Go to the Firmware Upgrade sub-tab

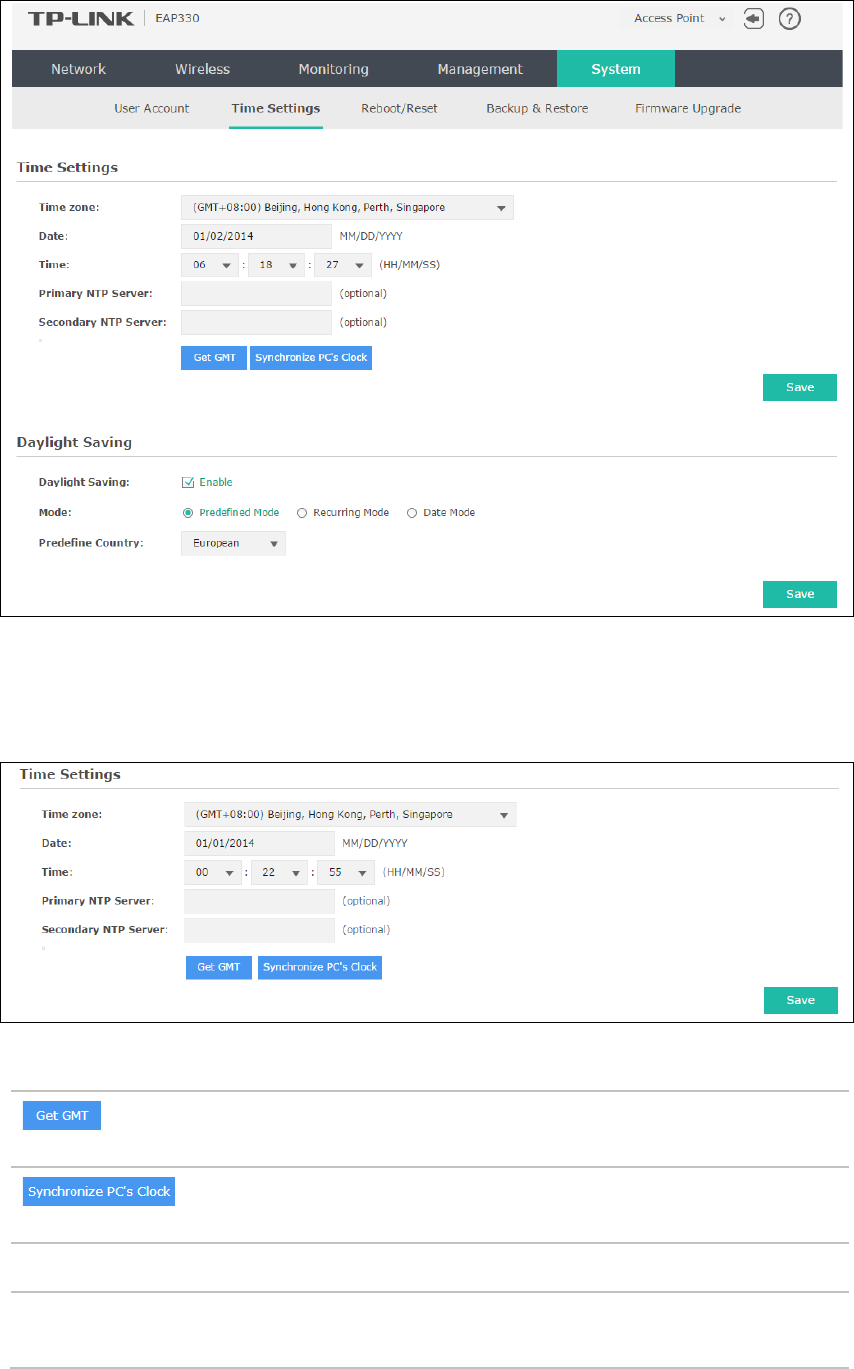pos(688,108)
